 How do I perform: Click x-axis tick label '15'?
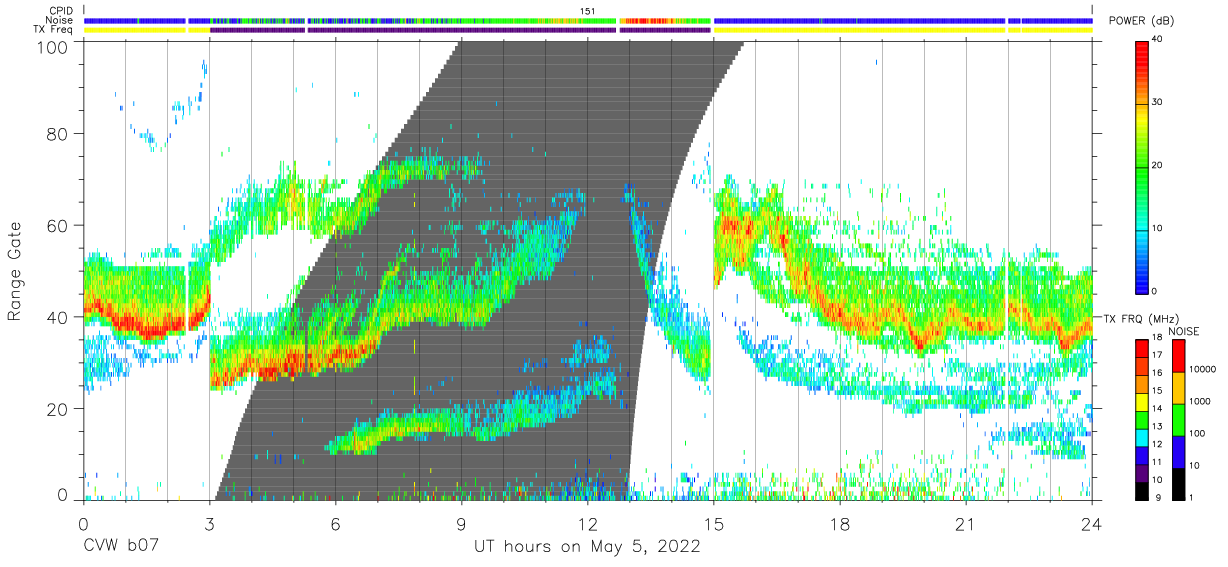[714, 524]
